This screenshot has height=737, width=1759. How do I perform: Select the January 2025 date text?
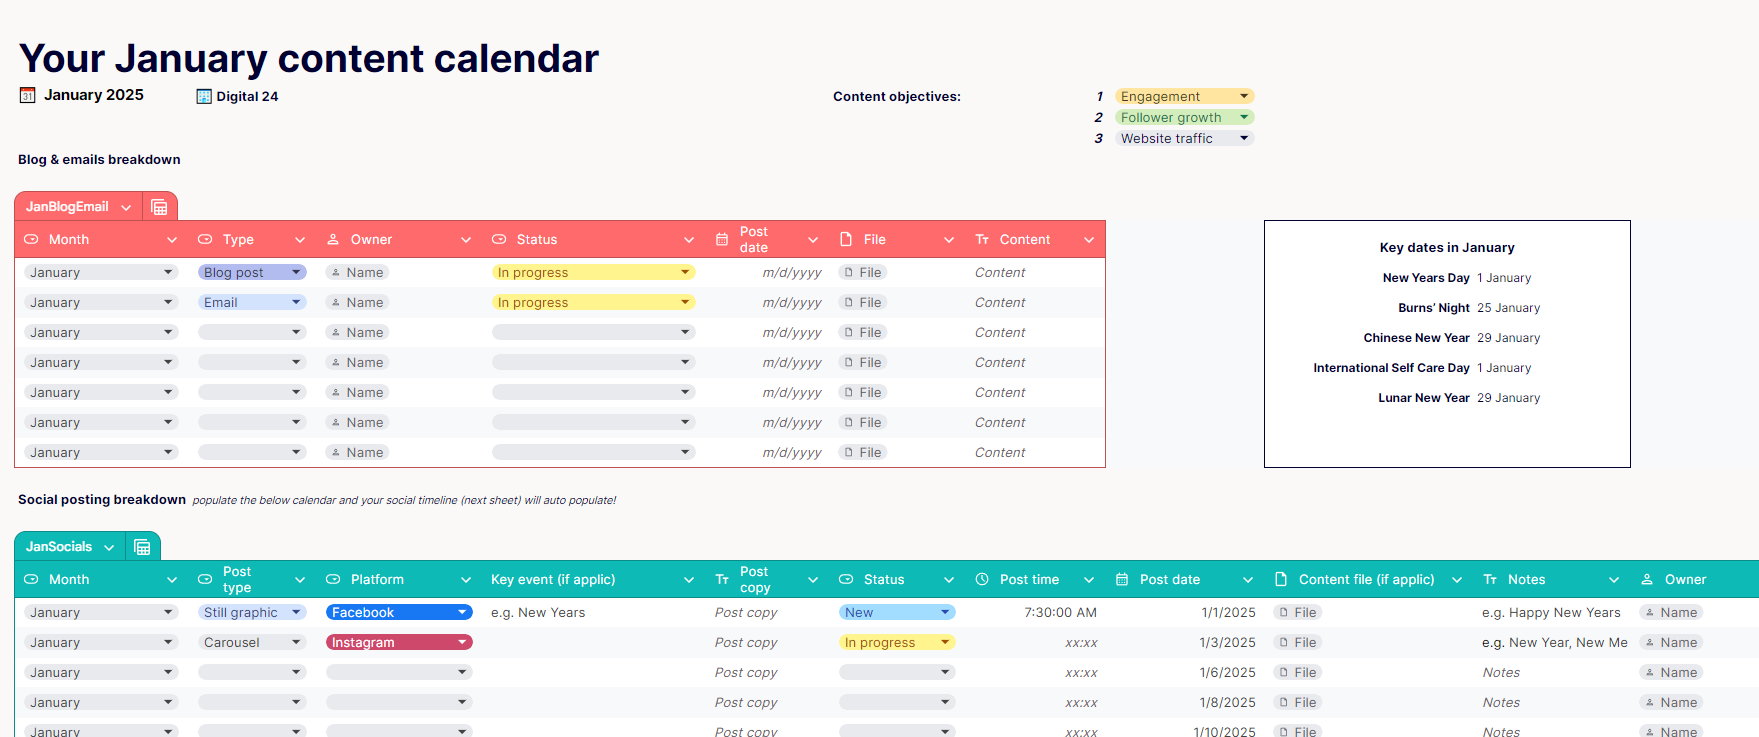(94, 95)
